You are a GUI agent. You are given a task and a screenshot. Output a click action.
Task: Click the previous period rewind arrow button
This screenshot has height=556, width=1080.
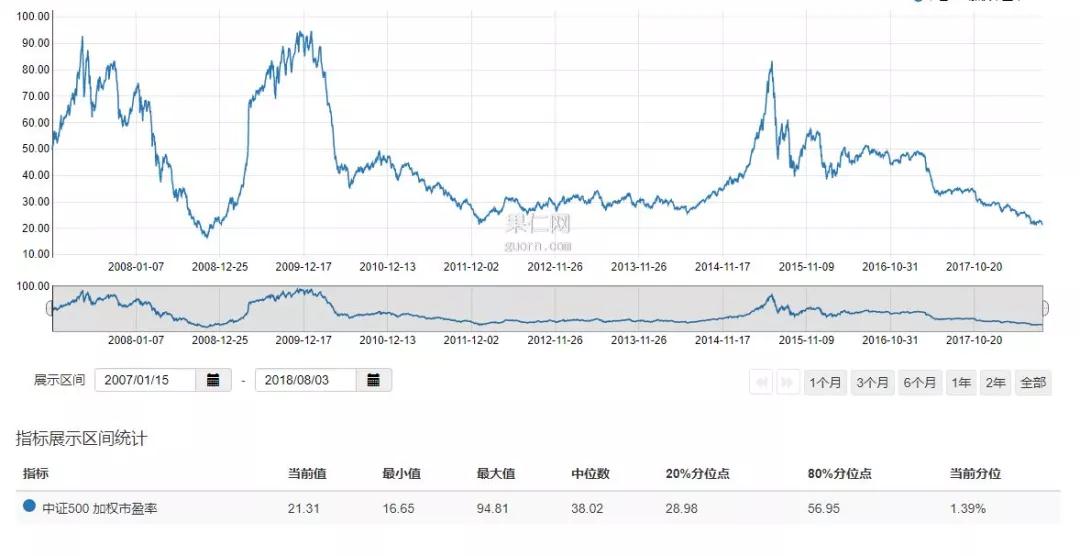(762, 382)
